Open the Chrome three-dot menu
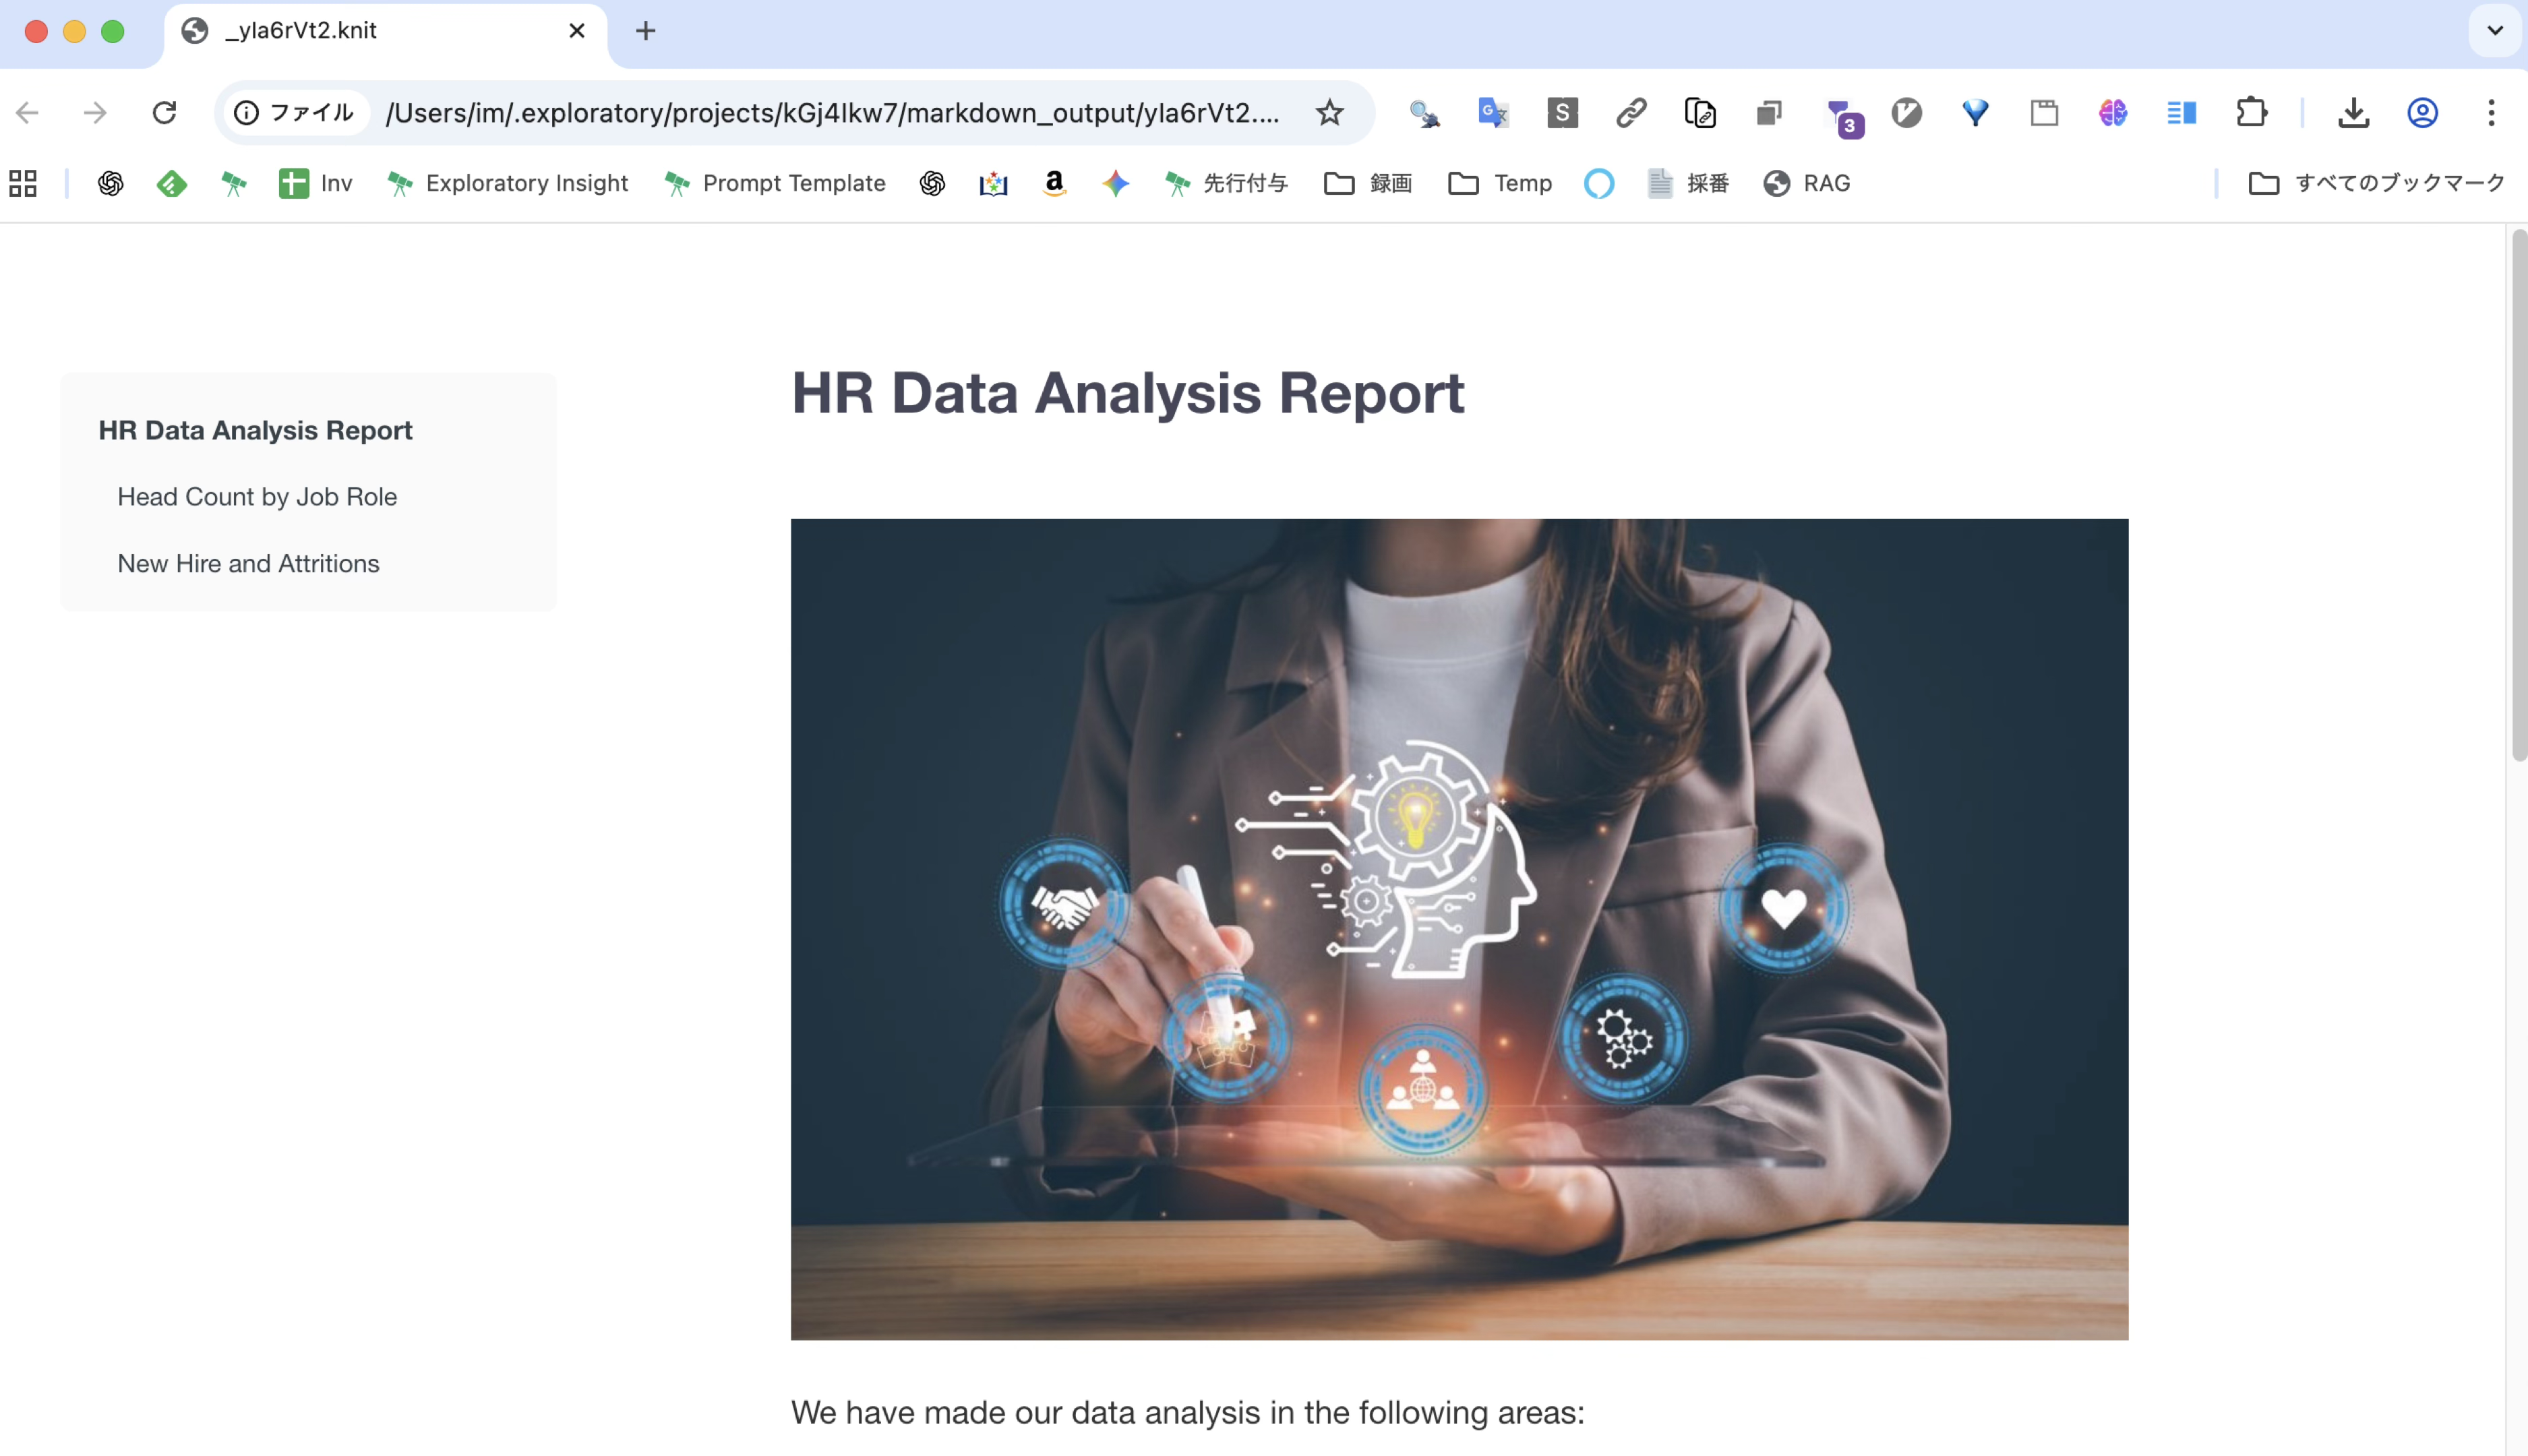2528x1456 pixels. [x=2491, y=112]
